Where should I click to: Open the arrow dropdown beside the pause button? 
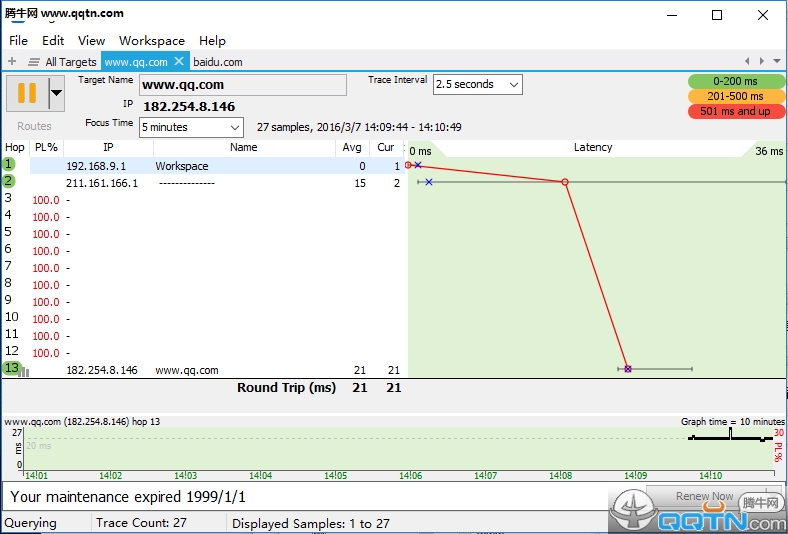click(x=57, y=93)
